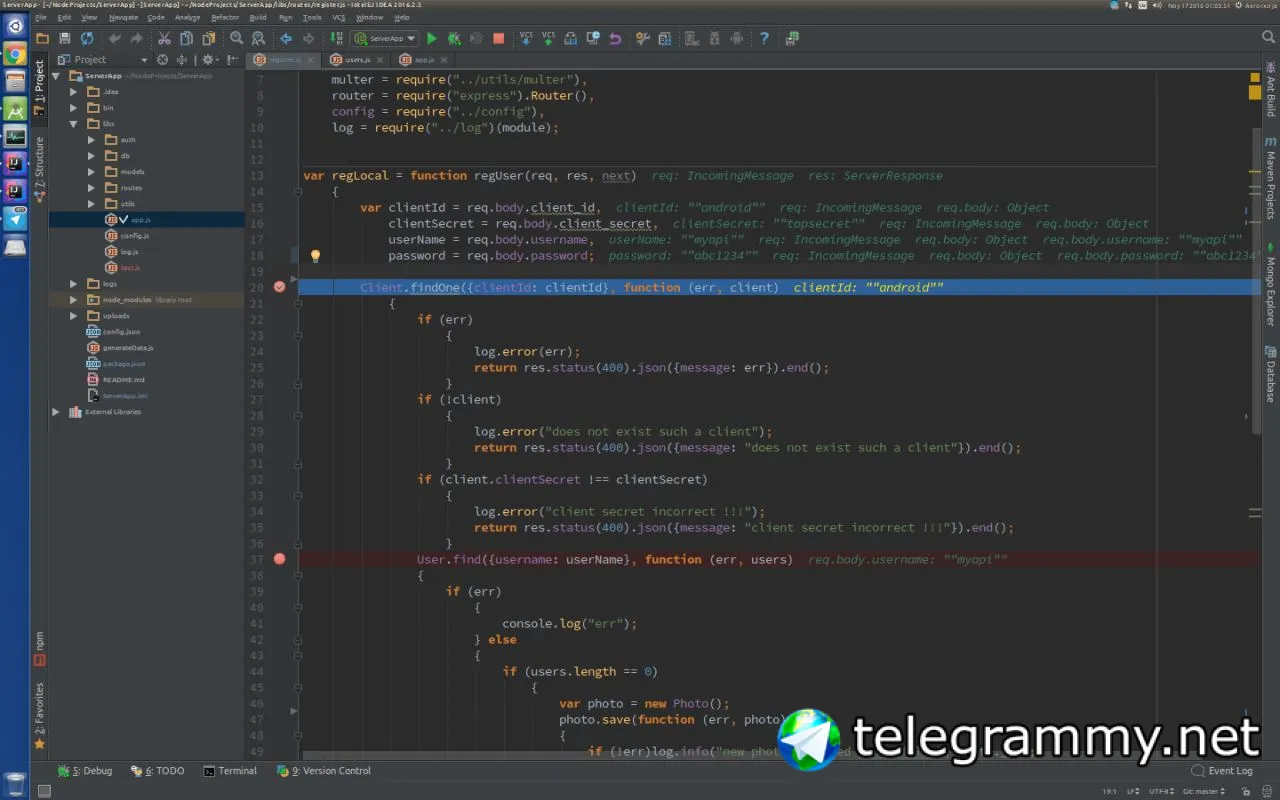The height and width of the screenshot is (800, 1280).
Task: Save all files using the floppy icon
Action: click(65, 39)
